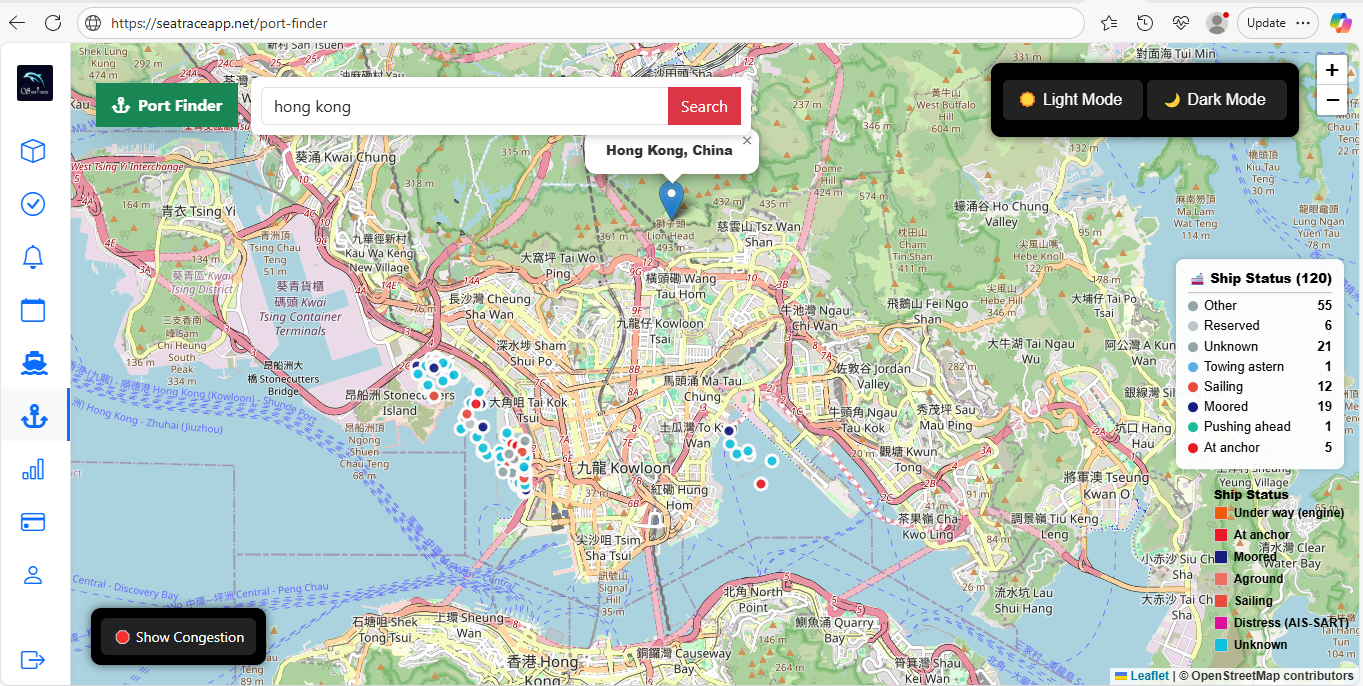Open the calendar sidebar icon
Viewport: 1363px width, 686px height.
point(33,309)
